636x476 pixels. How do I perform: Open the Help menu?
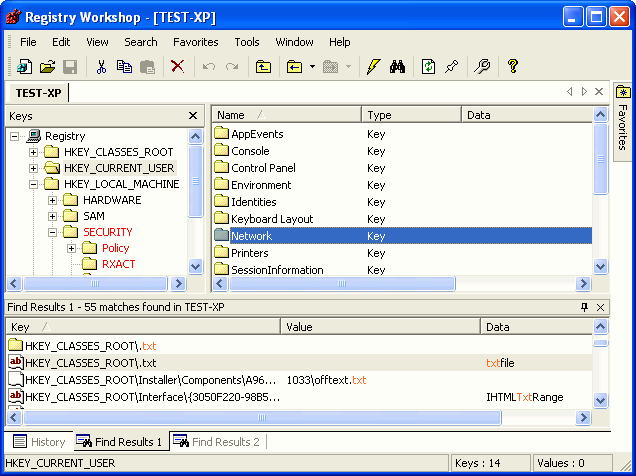339,42
